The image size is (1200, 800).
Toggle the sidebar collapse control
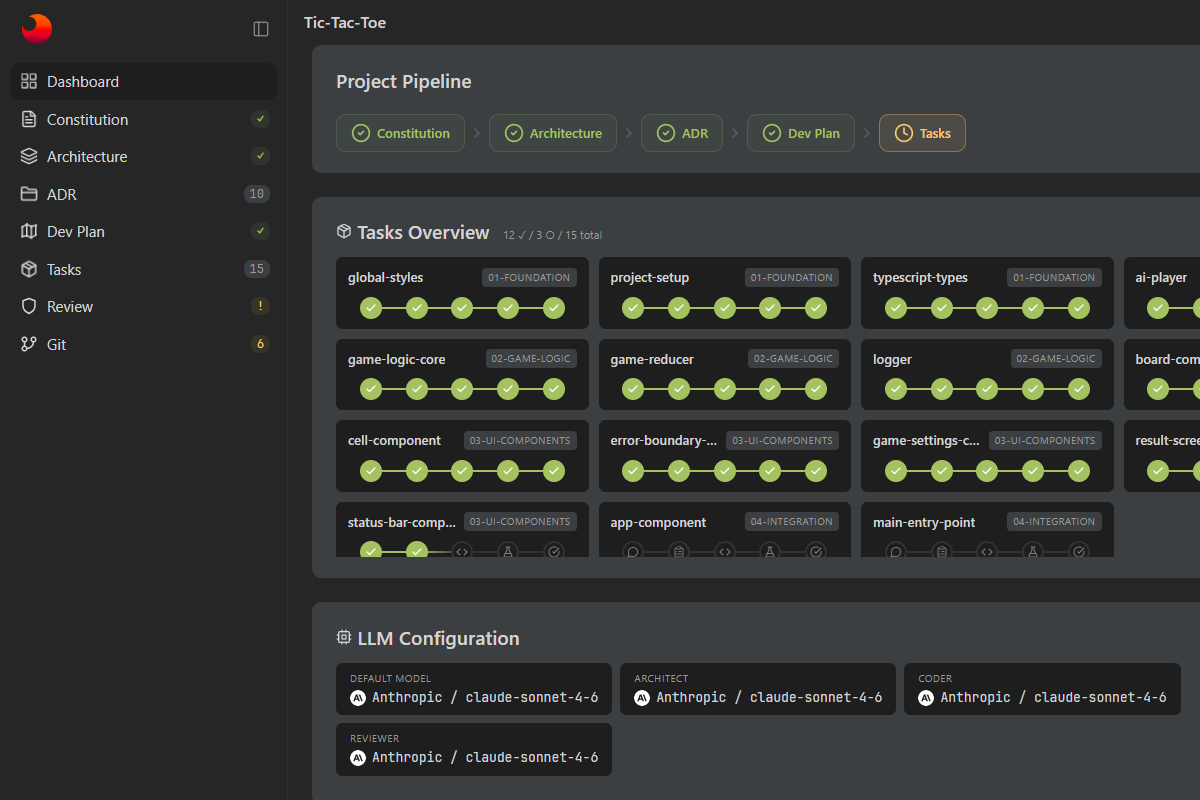(x=261, y=29)
